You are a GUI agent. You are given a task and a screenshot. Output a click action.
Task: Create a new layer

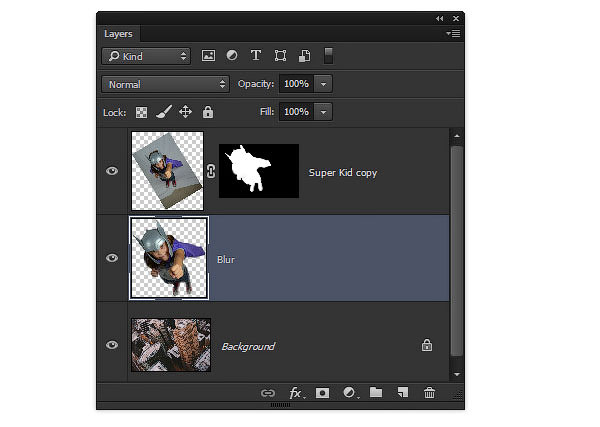point(403,392)
